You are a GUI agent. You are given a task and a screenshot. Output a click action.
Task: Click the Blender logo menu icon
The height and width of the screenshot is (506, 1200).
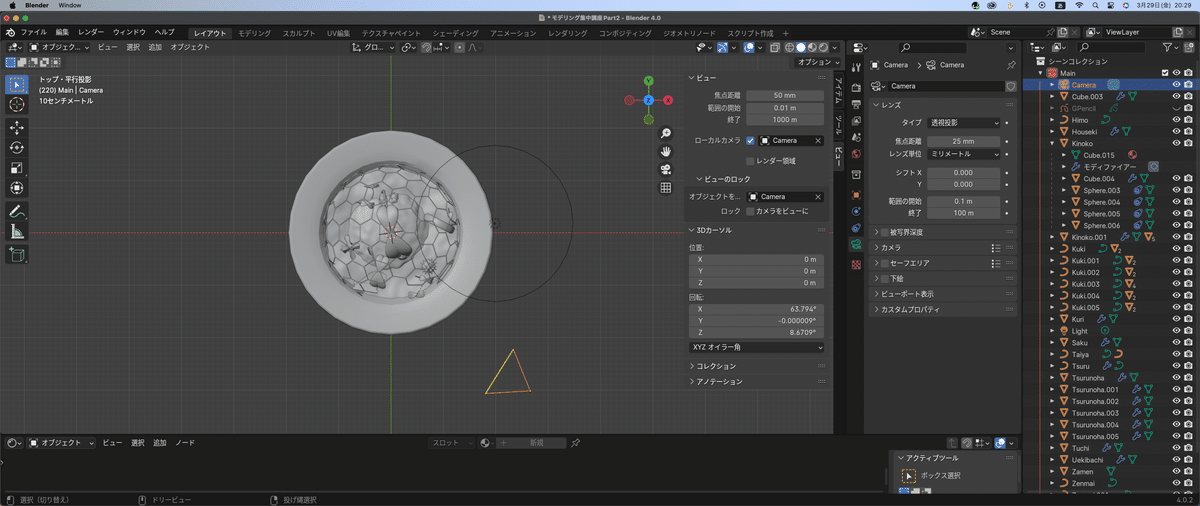tap(10, 33)
